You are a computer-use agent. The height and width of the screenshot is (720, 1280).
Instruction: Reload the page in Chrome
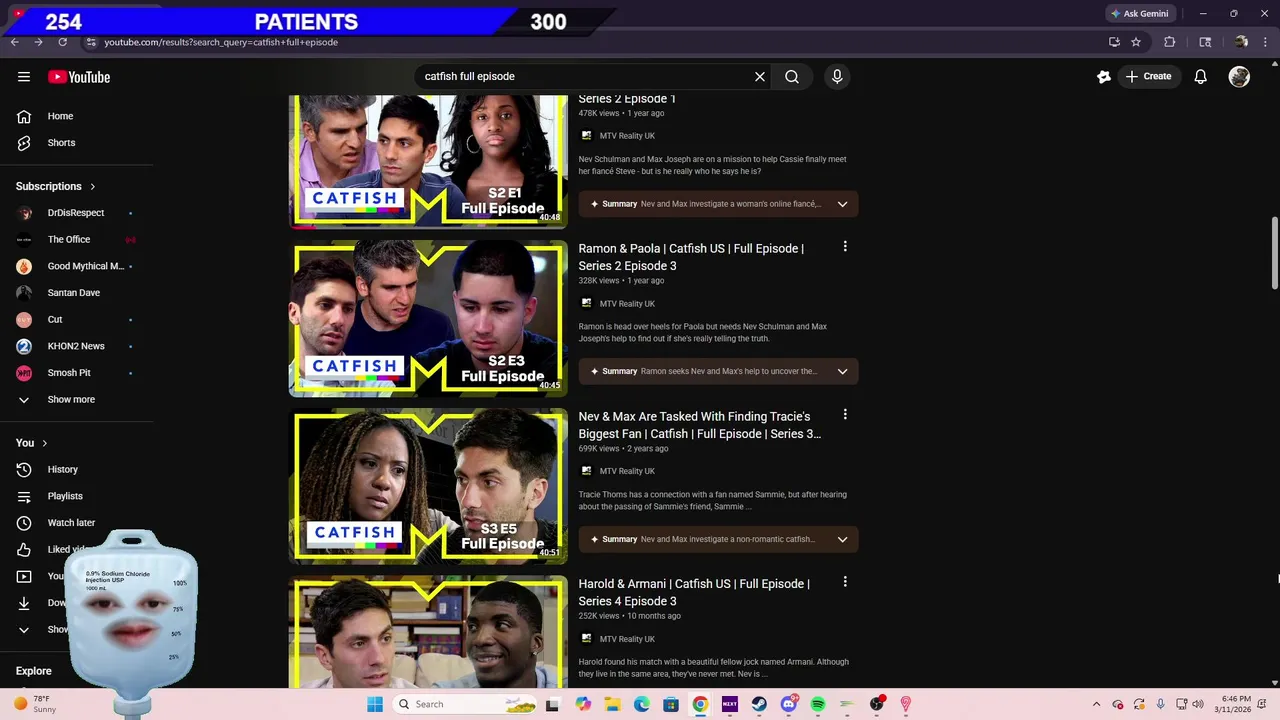click(62, 42)
